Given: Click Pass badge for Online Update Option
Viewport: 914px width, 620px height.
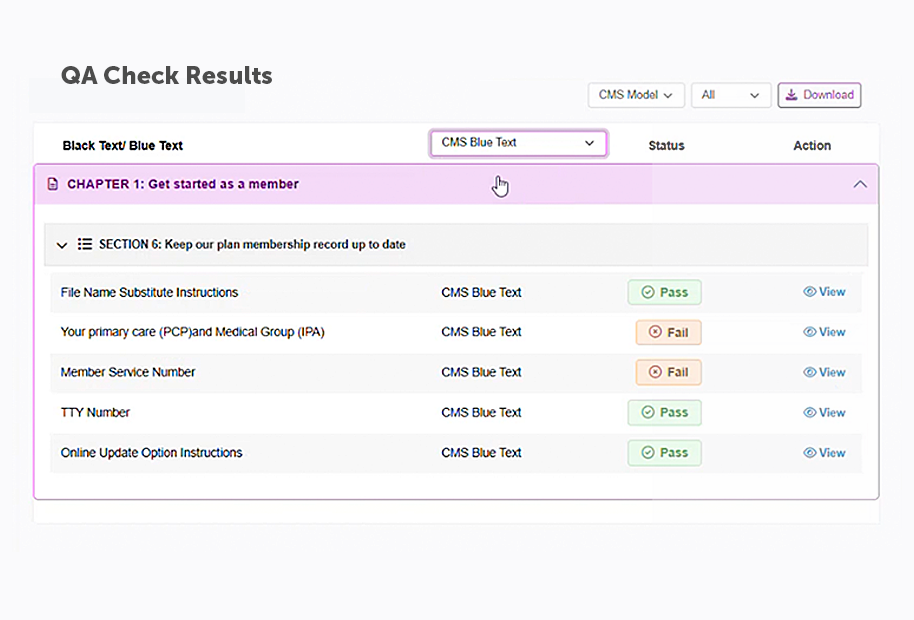Looking at the screenshot, I should pos(664,453).
